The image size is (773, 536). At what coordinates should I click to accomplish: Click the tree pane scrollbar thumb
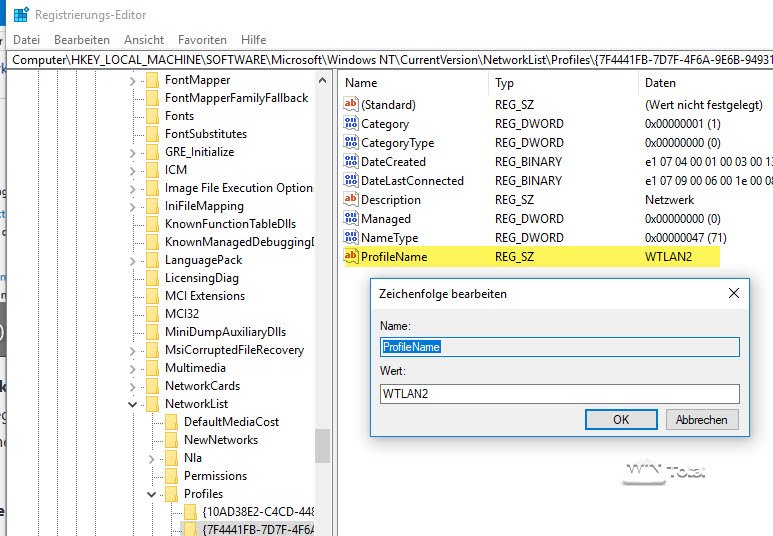(x=322, y=446)
